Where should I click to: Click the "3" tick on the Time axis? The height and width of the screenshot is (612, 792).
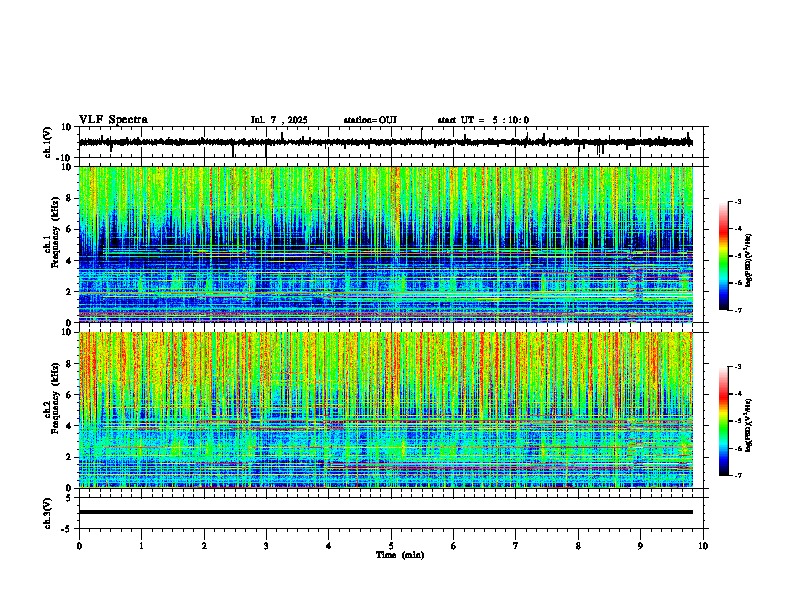click(x=266, y=546)
